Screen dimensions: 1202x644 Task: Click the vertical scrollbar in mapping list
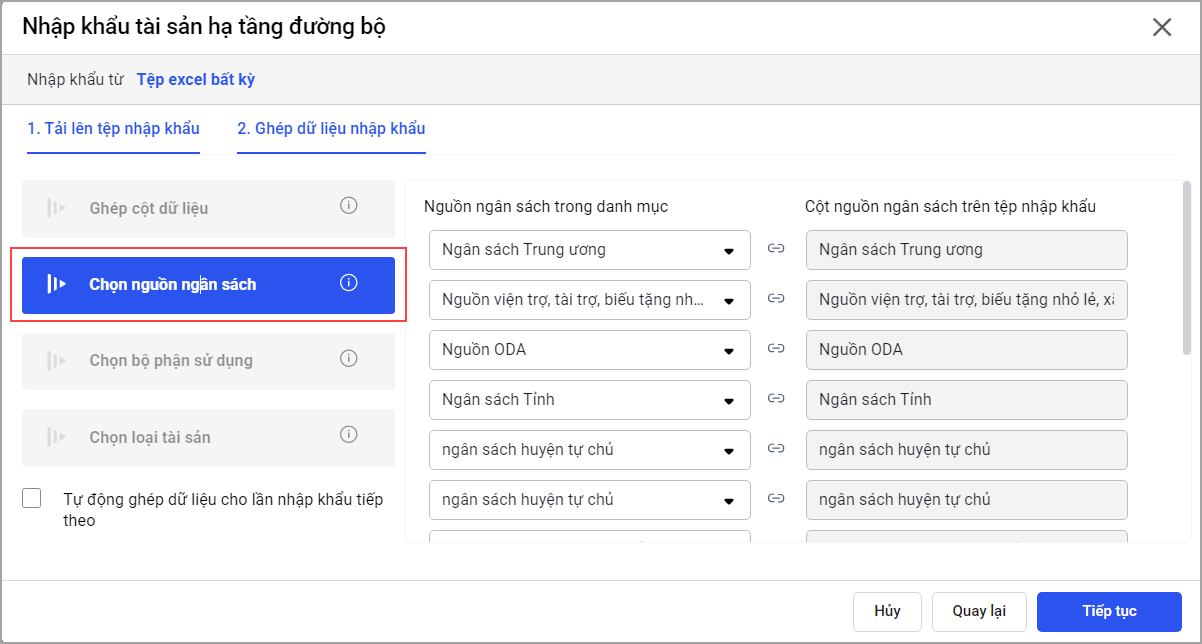tap(1186, 268)
